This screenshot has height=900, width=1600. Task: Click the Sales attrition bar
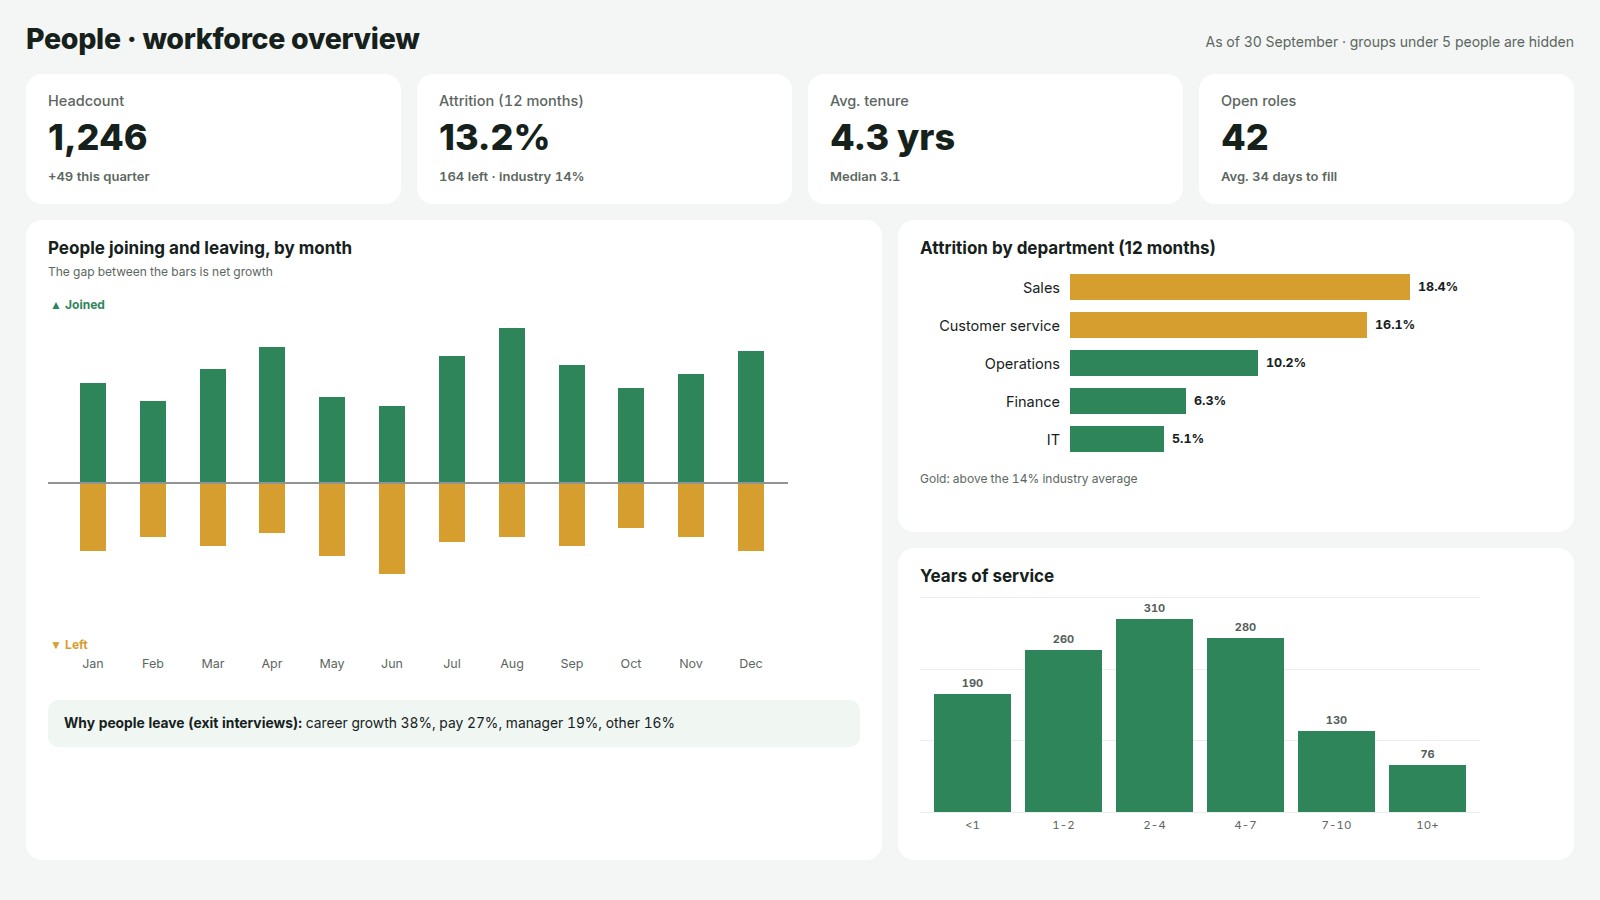(x=1240, y=287)
